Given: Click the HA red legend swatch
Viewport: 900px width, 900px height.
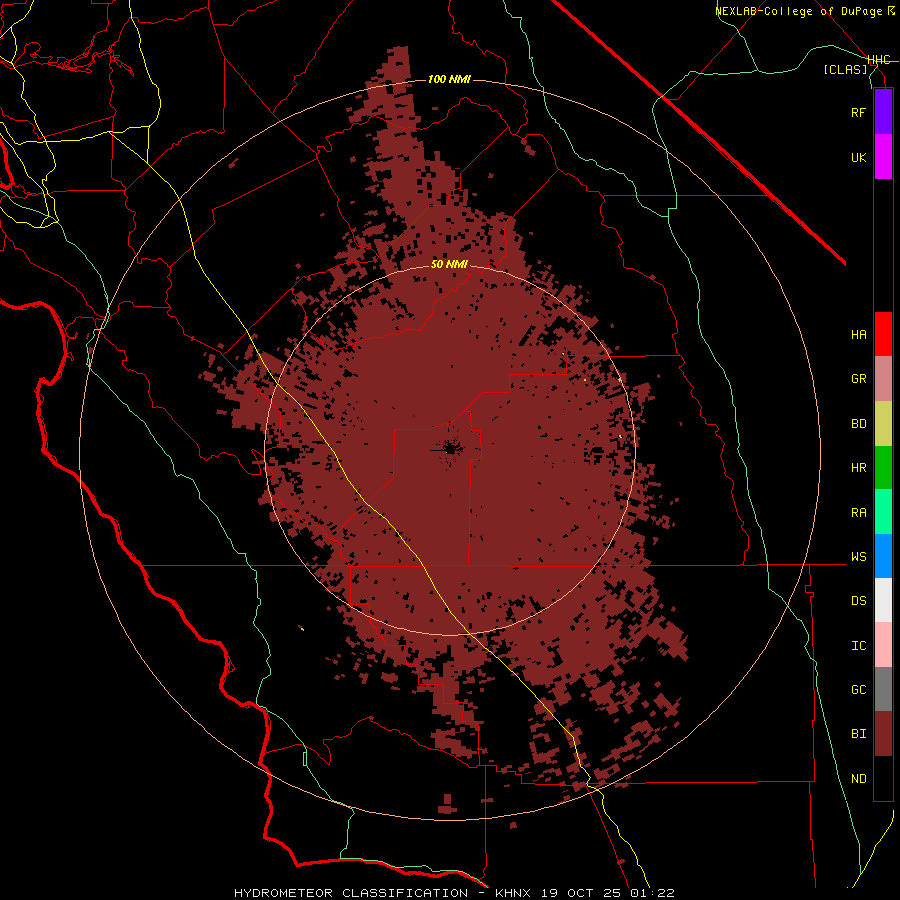Looking at the screenshot, I should tap(883, 334).
